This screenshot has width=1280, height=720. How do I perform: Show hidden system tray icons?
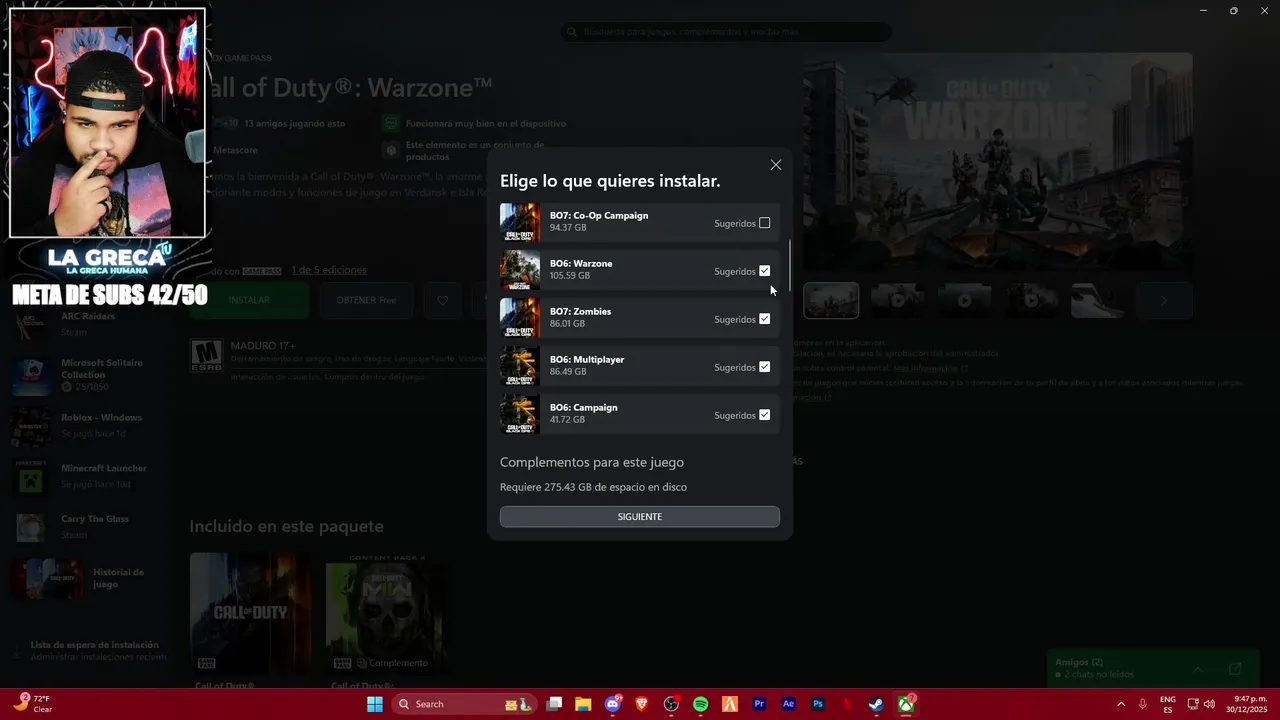[1121, 704]
